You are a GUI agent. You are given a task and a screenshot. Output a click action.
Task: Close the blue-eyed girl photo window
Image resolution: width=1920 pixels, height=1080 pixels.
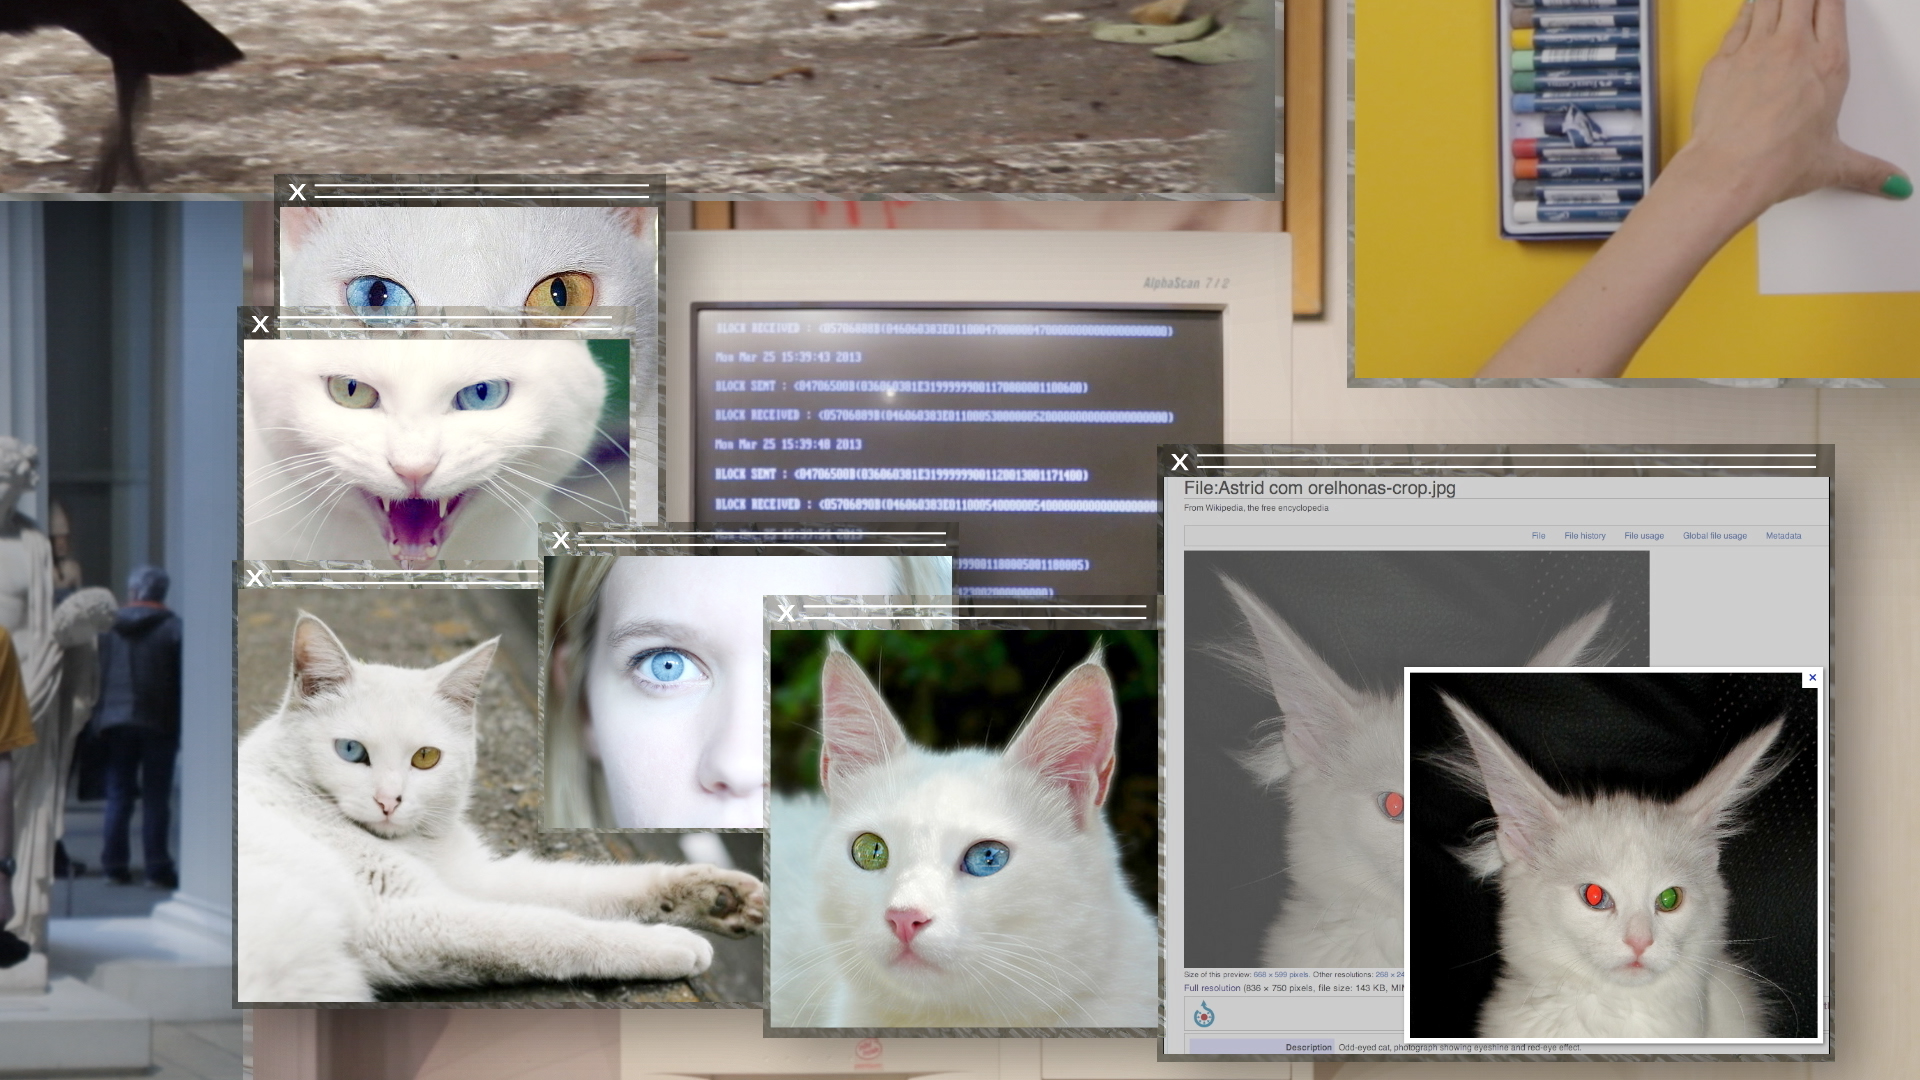click(562, 538)
